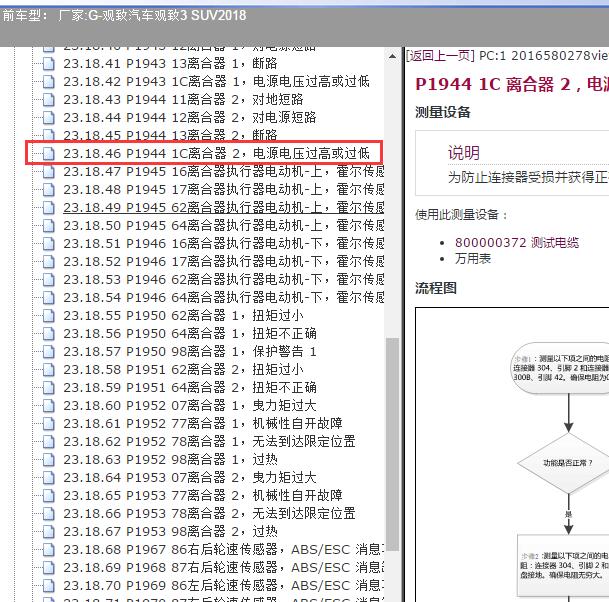Viewport: 609px width, 602px height.
Task: Open 23.18.70 P1969 86左后轮速传感器 entry
Action: (x=224, y=585)
